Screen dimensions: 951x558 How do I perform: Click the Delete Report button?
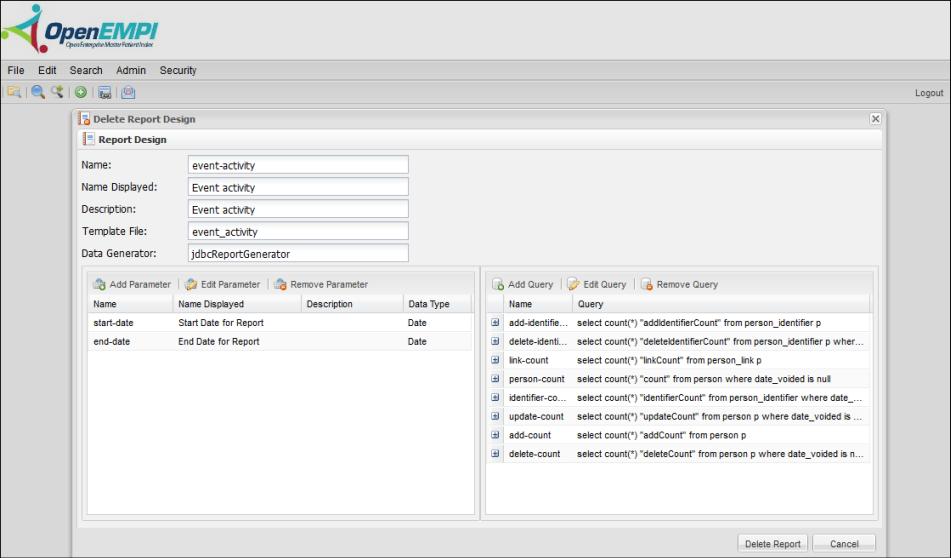coord(772,544)
